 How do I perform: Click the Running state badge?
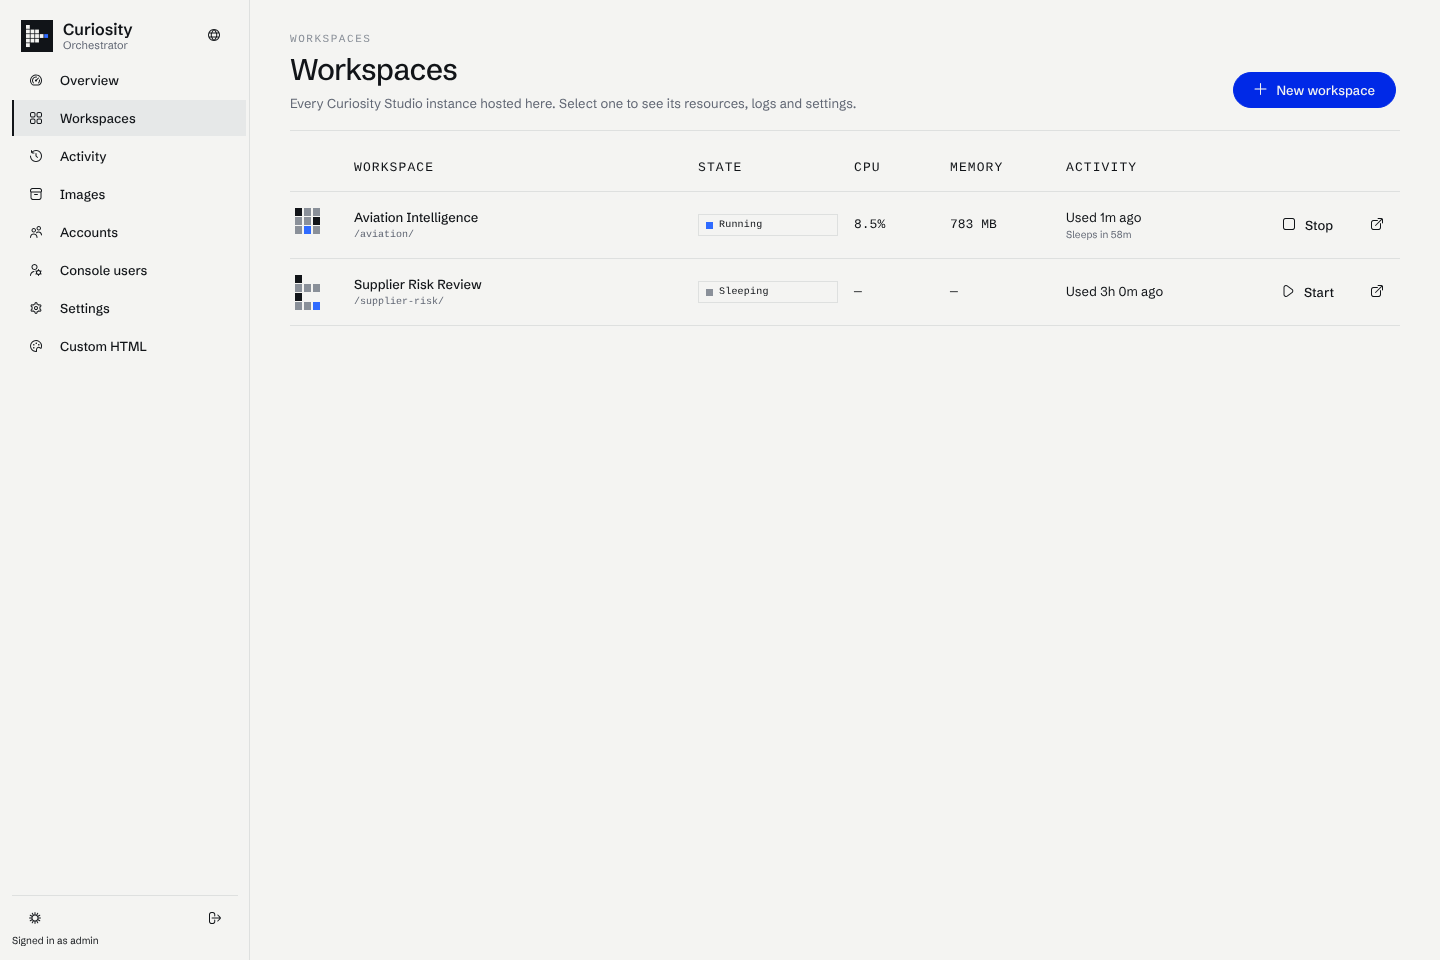pos(768,225)
